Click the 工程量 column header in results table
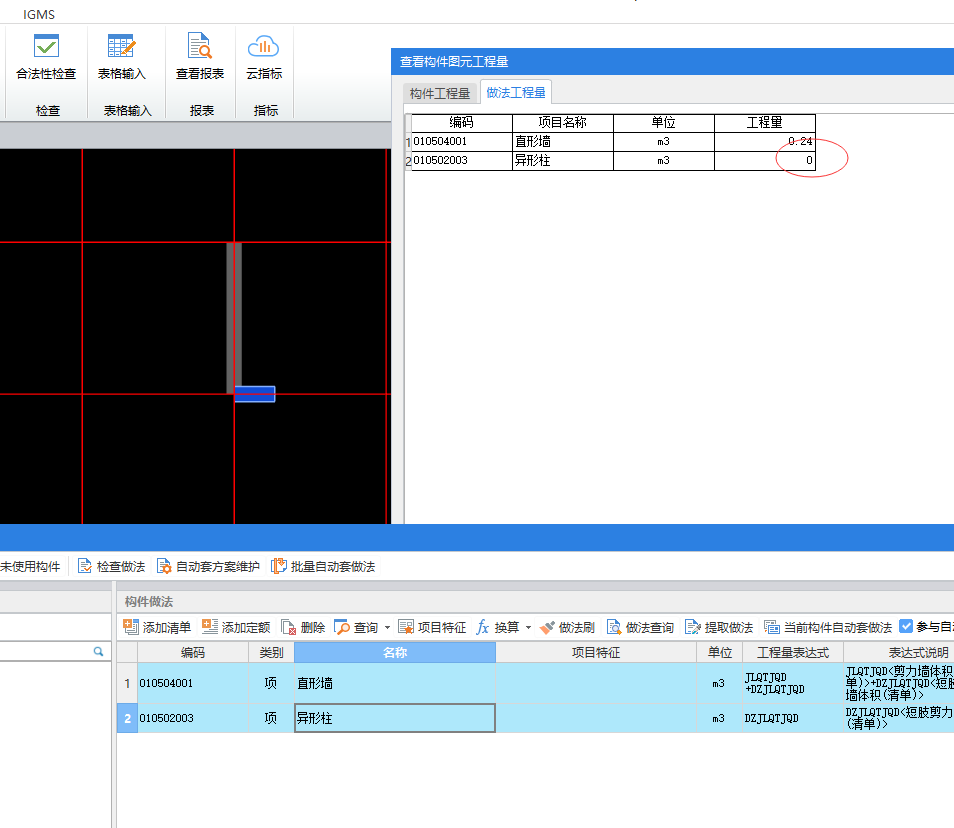This screenshot has height=828, width=954. 765,122
